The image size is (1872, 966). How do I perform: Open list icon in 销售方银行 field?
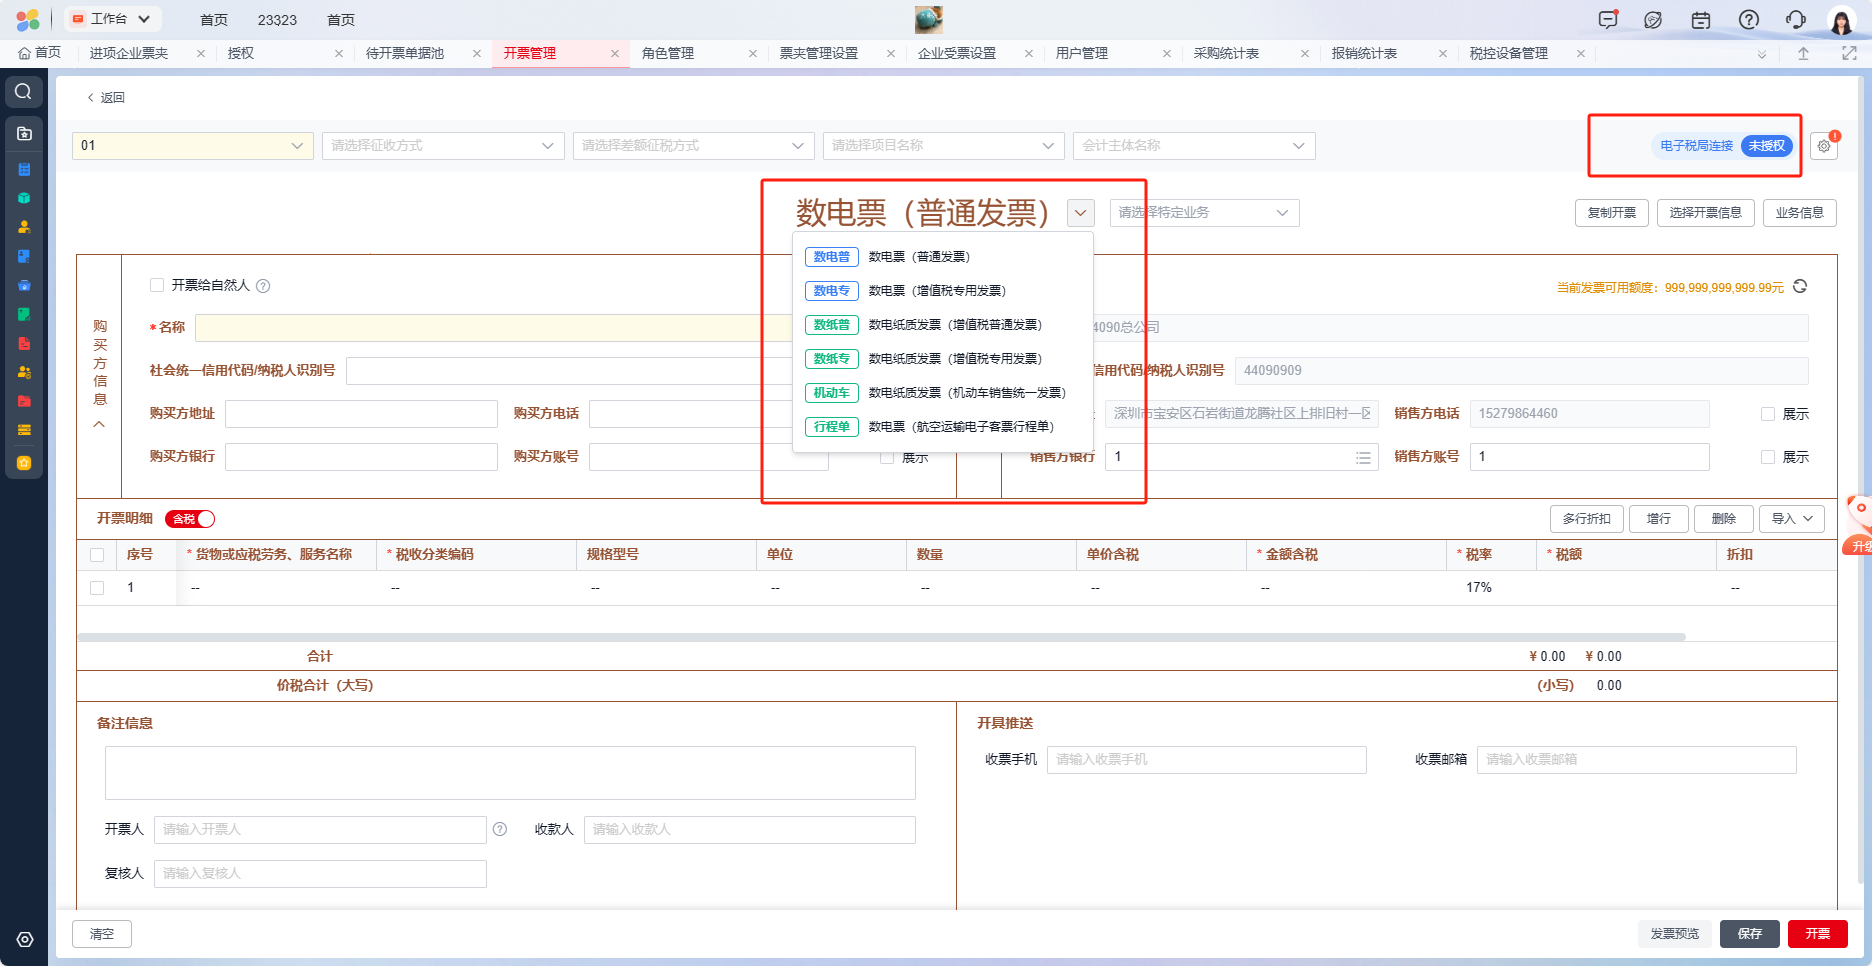point(1363,457)
